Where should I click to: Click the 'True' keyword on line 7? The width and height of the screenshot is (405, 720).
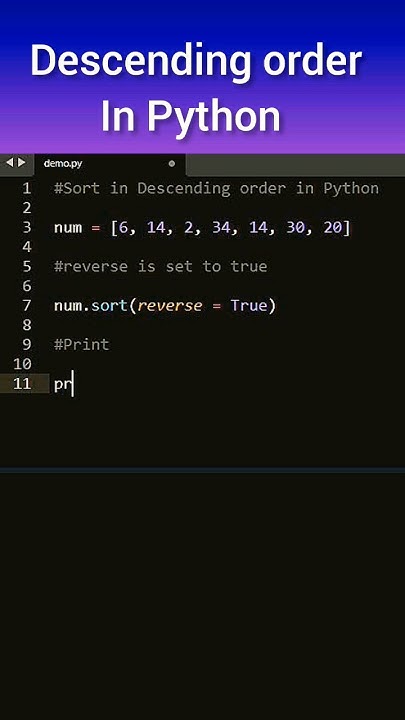[x=249, y=305]
